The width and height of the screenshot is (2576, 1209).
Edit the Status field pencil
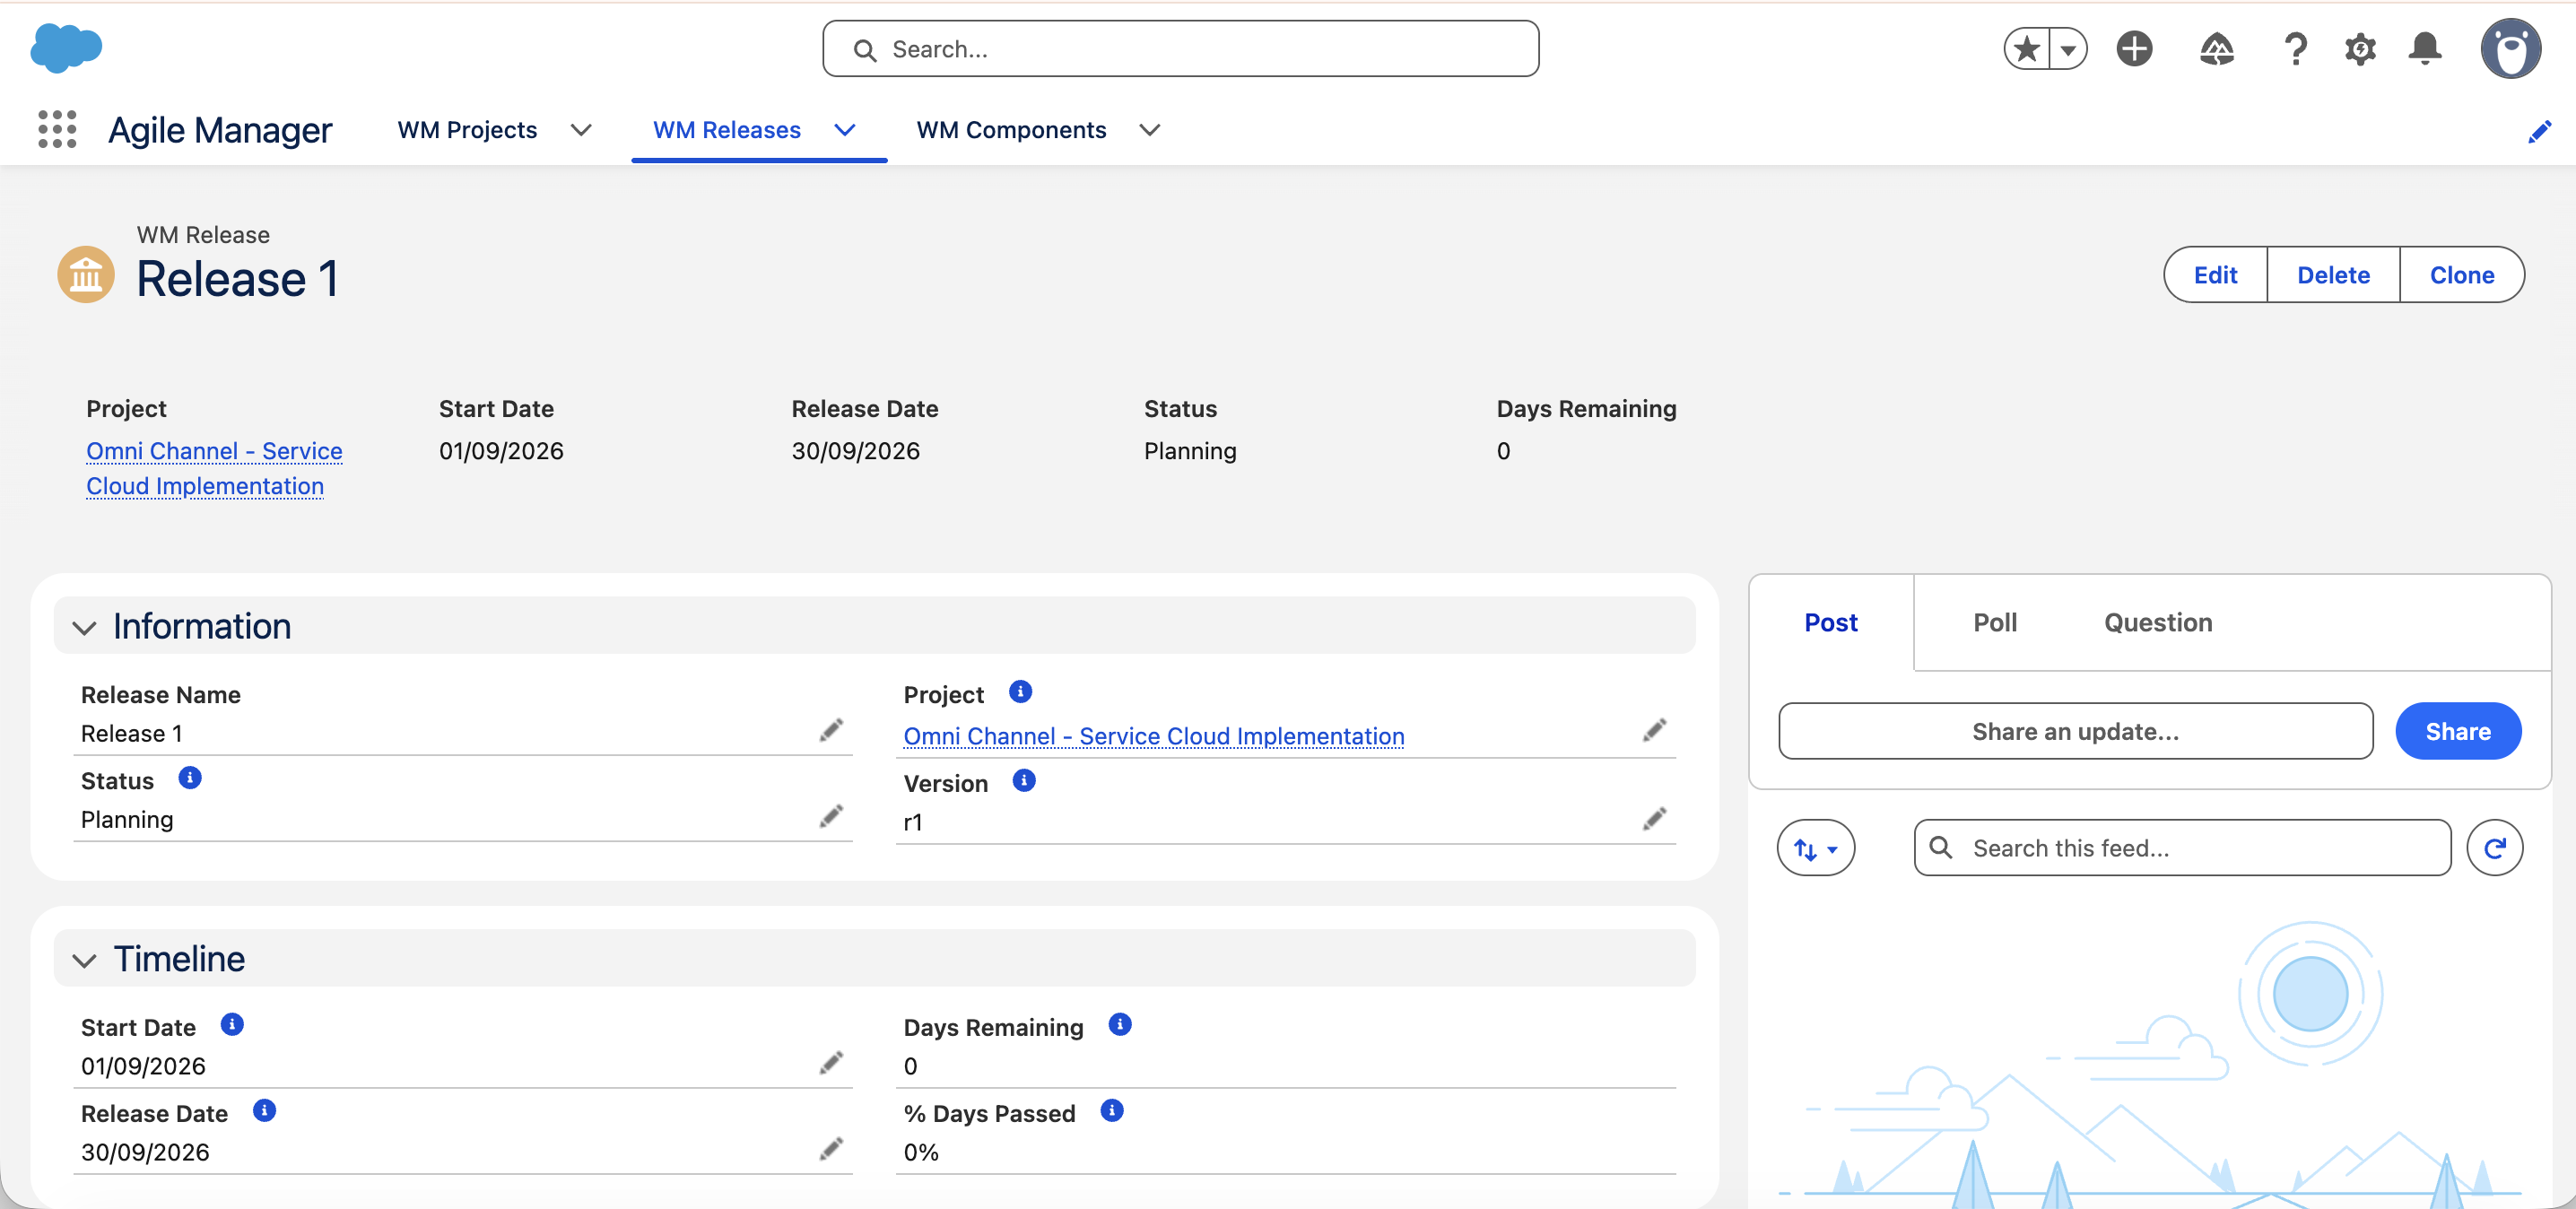831,816
